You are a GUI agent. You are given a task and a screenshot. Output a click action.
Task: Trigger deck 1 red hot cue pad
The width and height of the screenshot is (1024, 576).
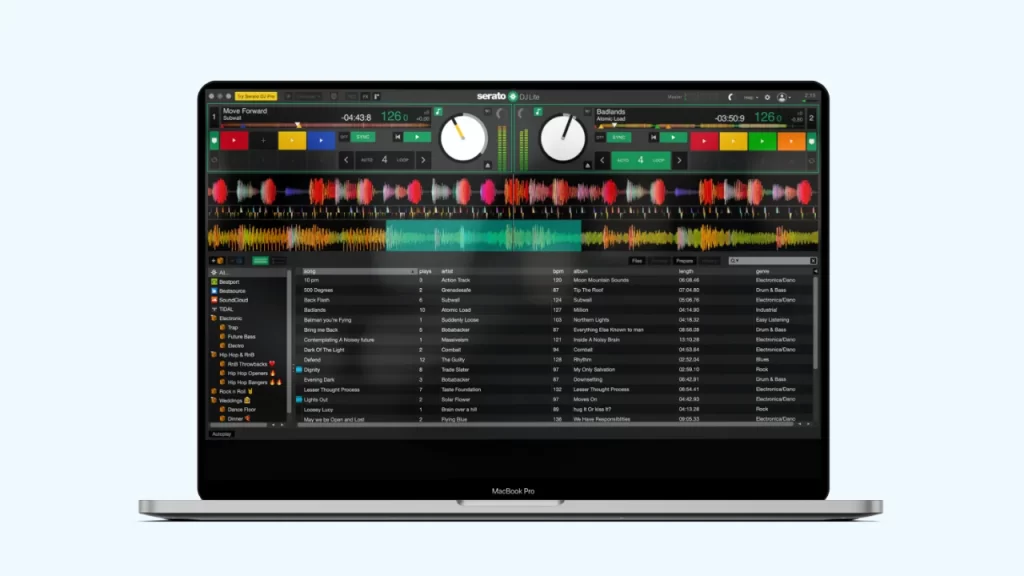[234, 140]
